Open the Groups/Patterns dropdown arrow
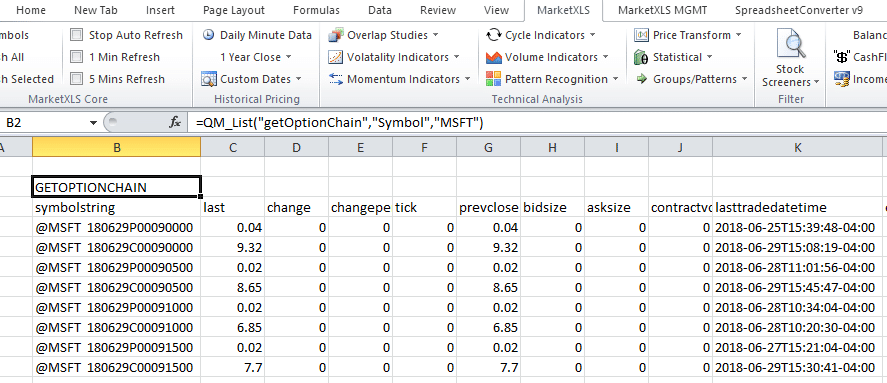 [x=744, y=79]
